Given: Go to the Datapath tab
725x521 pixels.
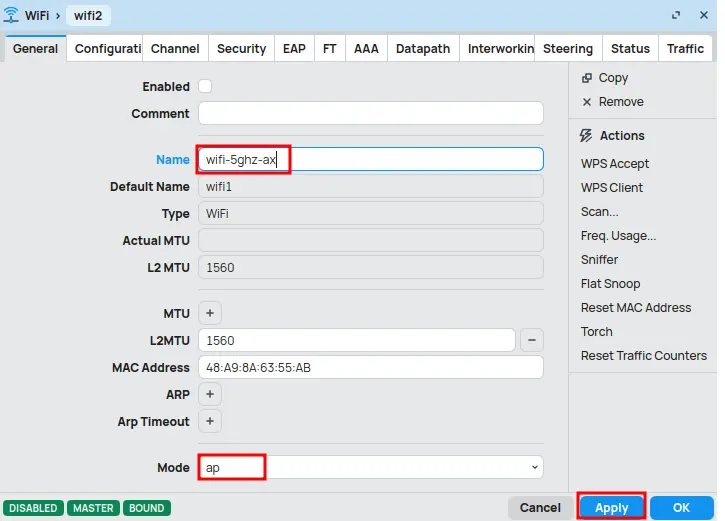Looking at the screenshot, I should (423, 48).
